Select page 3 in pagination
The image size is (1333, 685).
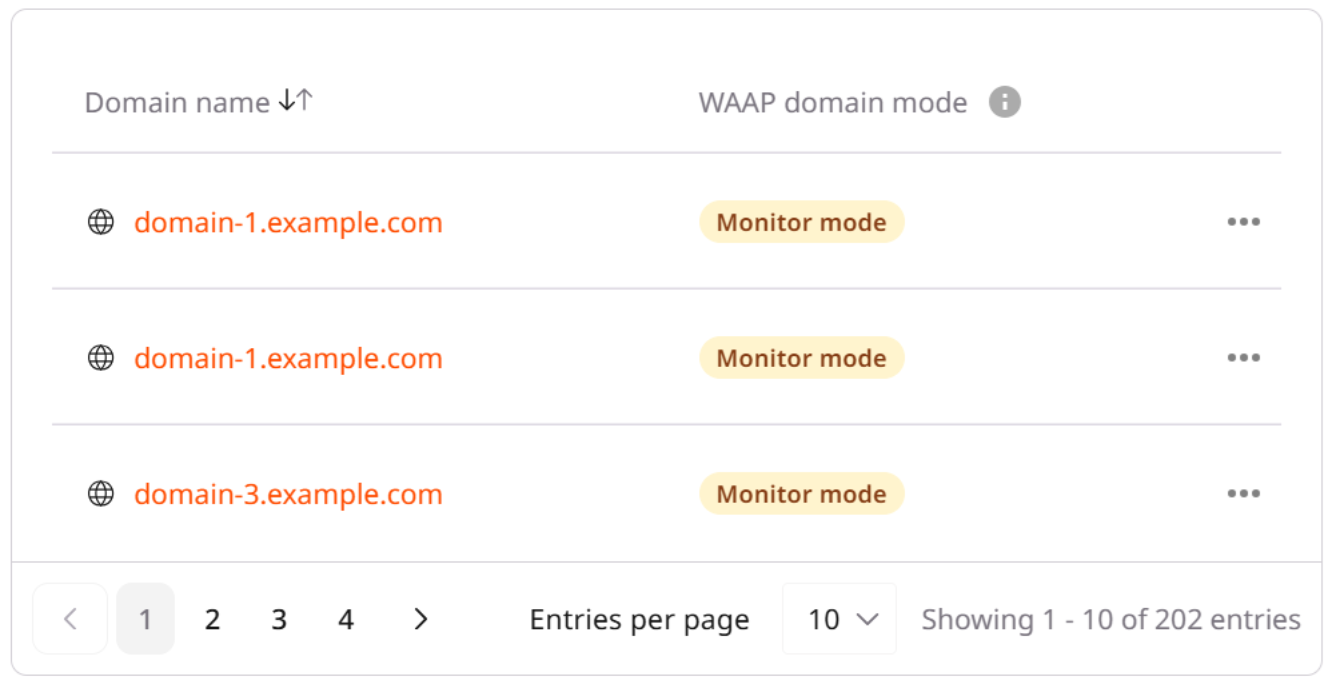coord(279,619)
